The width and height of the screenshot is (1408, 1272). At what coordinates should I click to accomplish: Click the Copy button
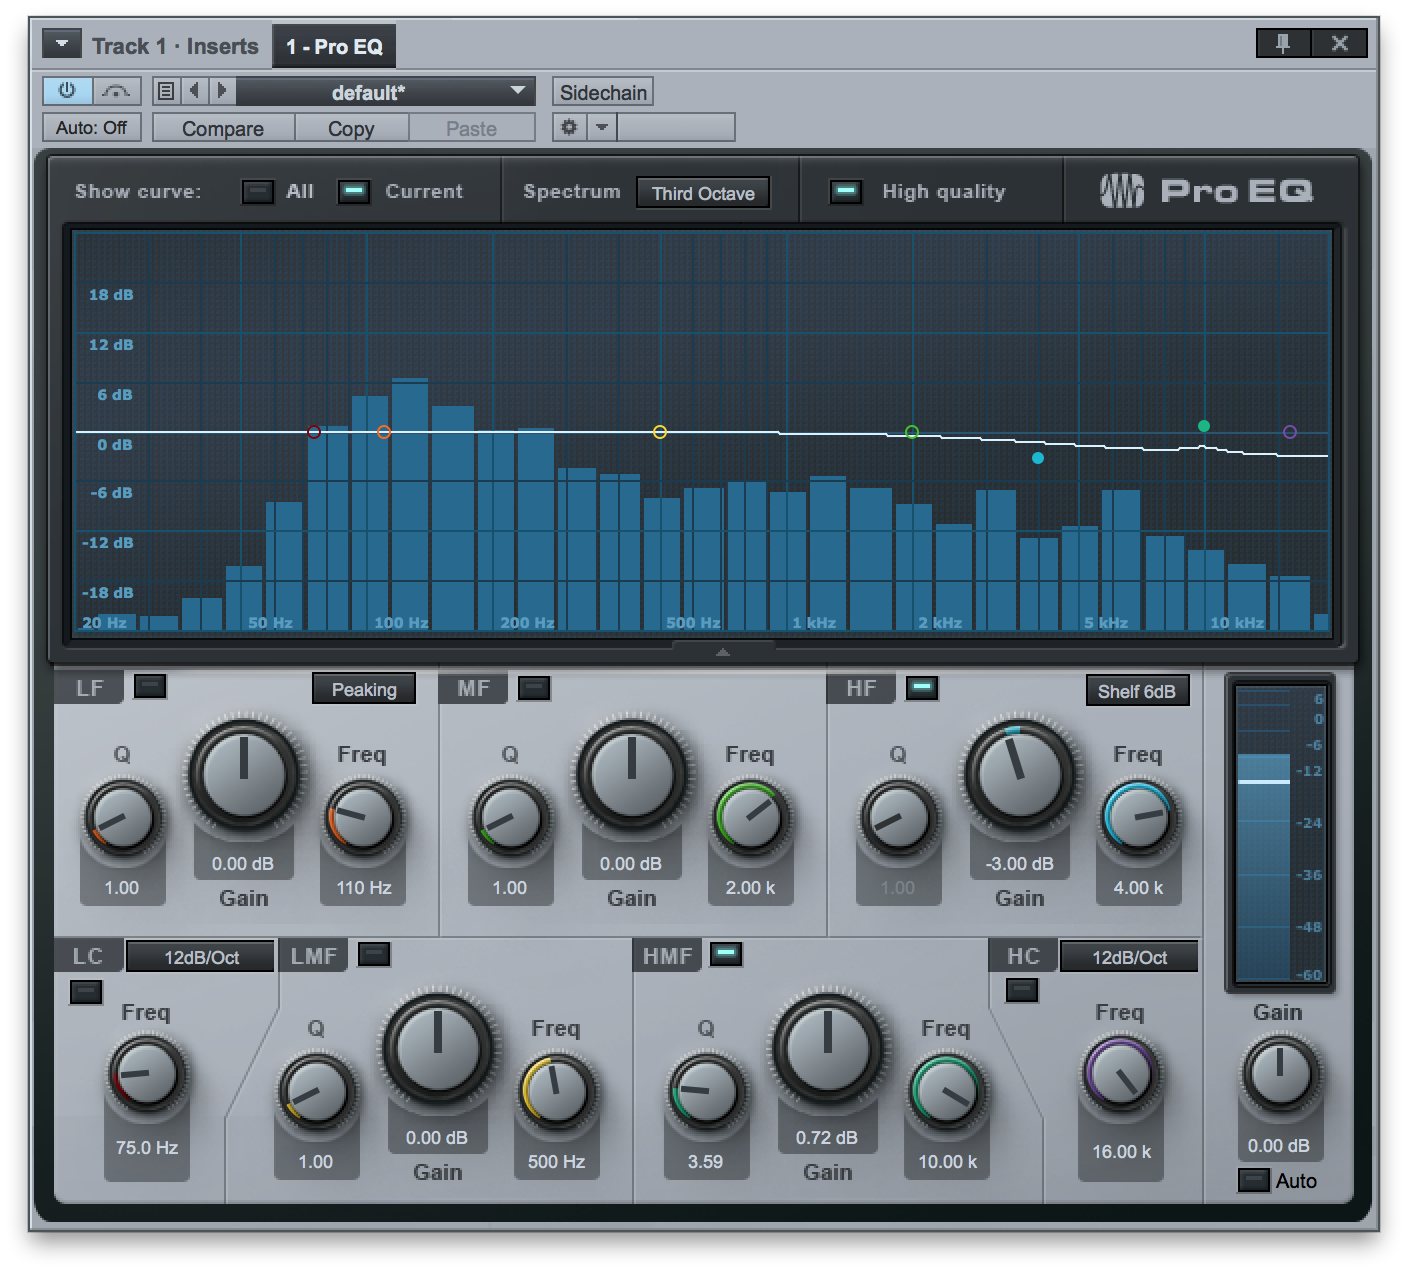[x=351, y=128]
